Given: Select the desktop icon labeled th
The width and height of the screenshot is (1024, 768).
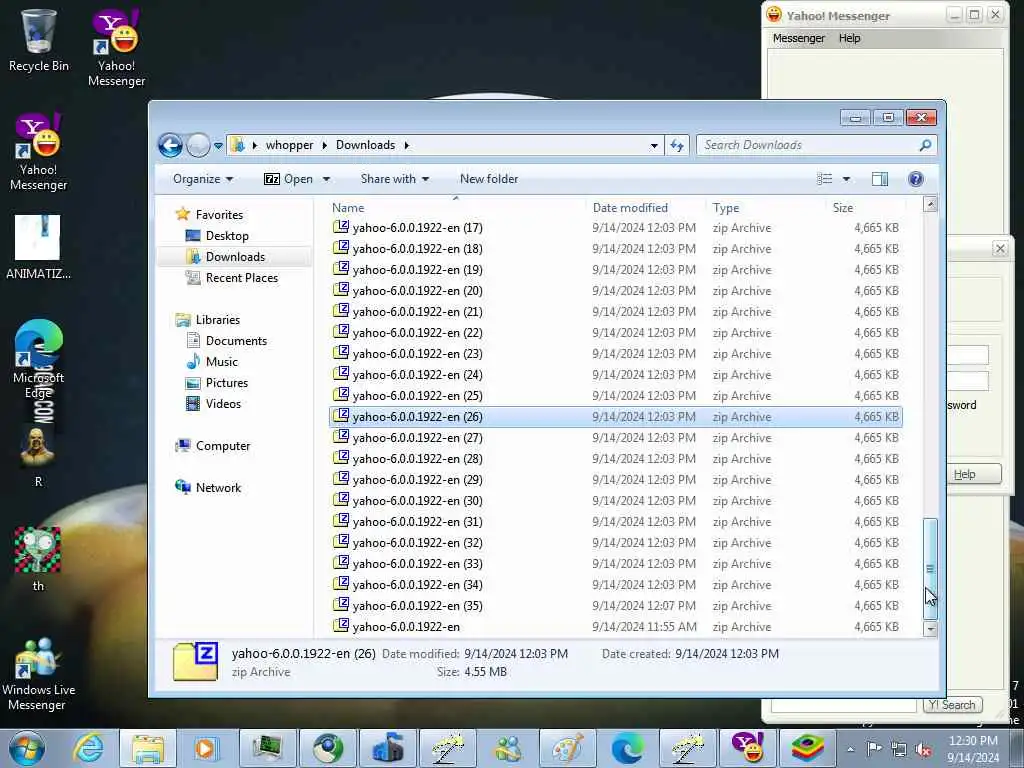Looking at the screenshot, I should tap(38, 559).
